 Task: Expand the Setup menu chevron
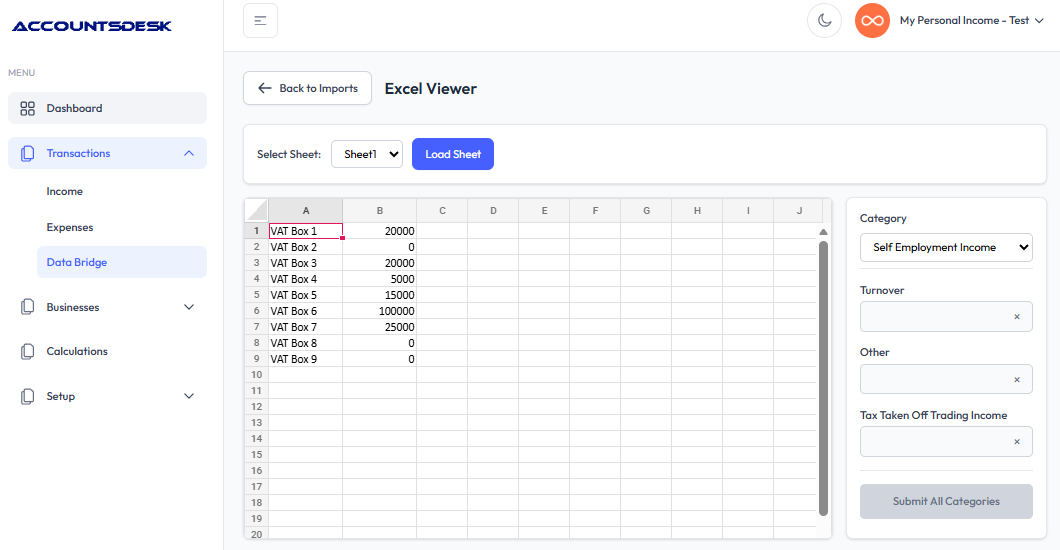tap(189, 397)
